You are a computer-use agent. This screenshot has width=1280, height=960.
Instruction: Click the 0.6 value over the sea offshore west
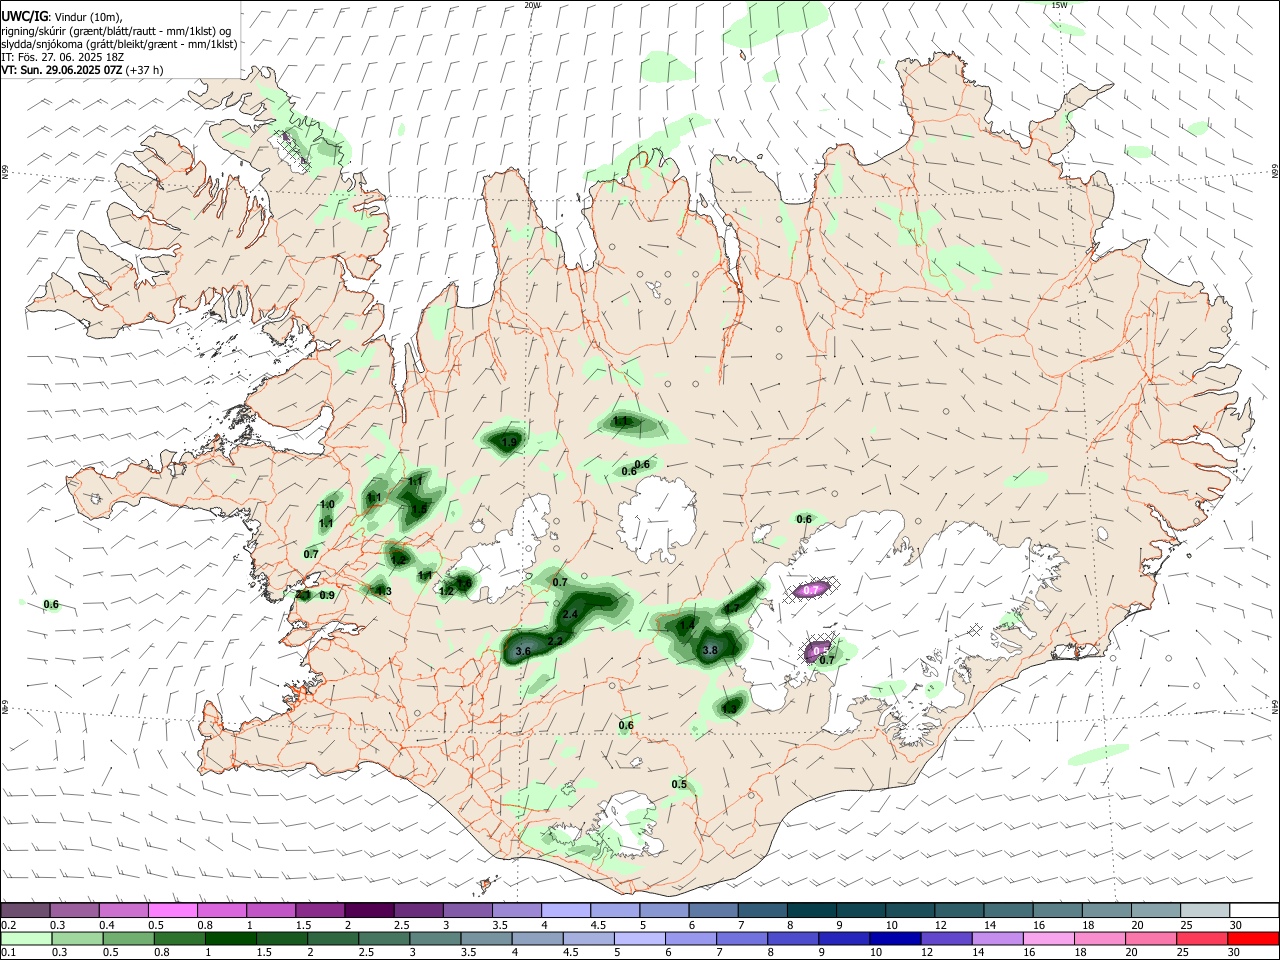tap(52, 604)
